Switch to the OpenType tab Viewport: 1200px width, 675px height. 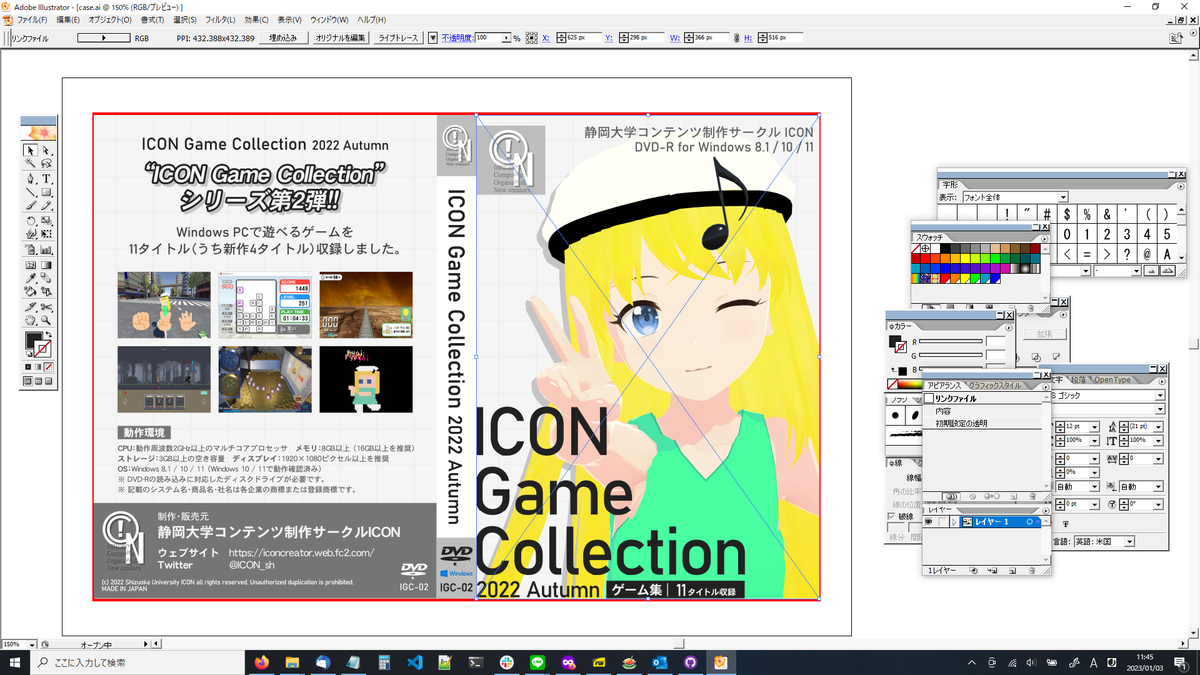click(x=1112, y=380)
